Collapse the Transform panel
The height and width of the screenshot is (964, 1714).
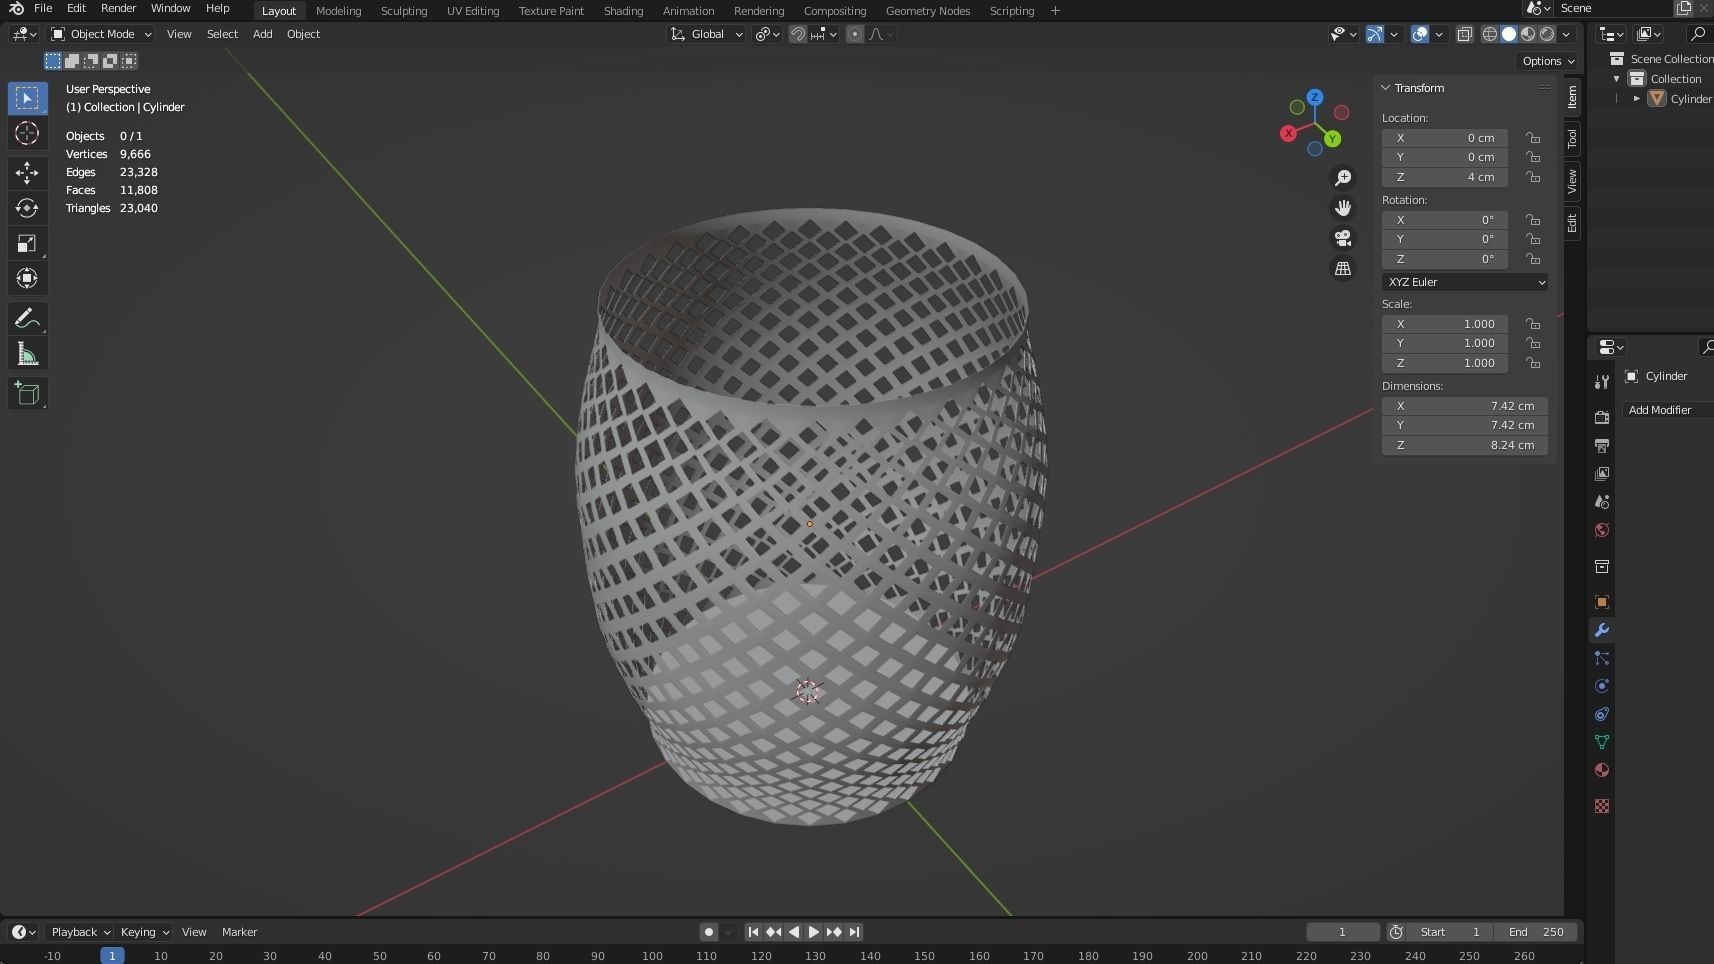(1386, 88)
